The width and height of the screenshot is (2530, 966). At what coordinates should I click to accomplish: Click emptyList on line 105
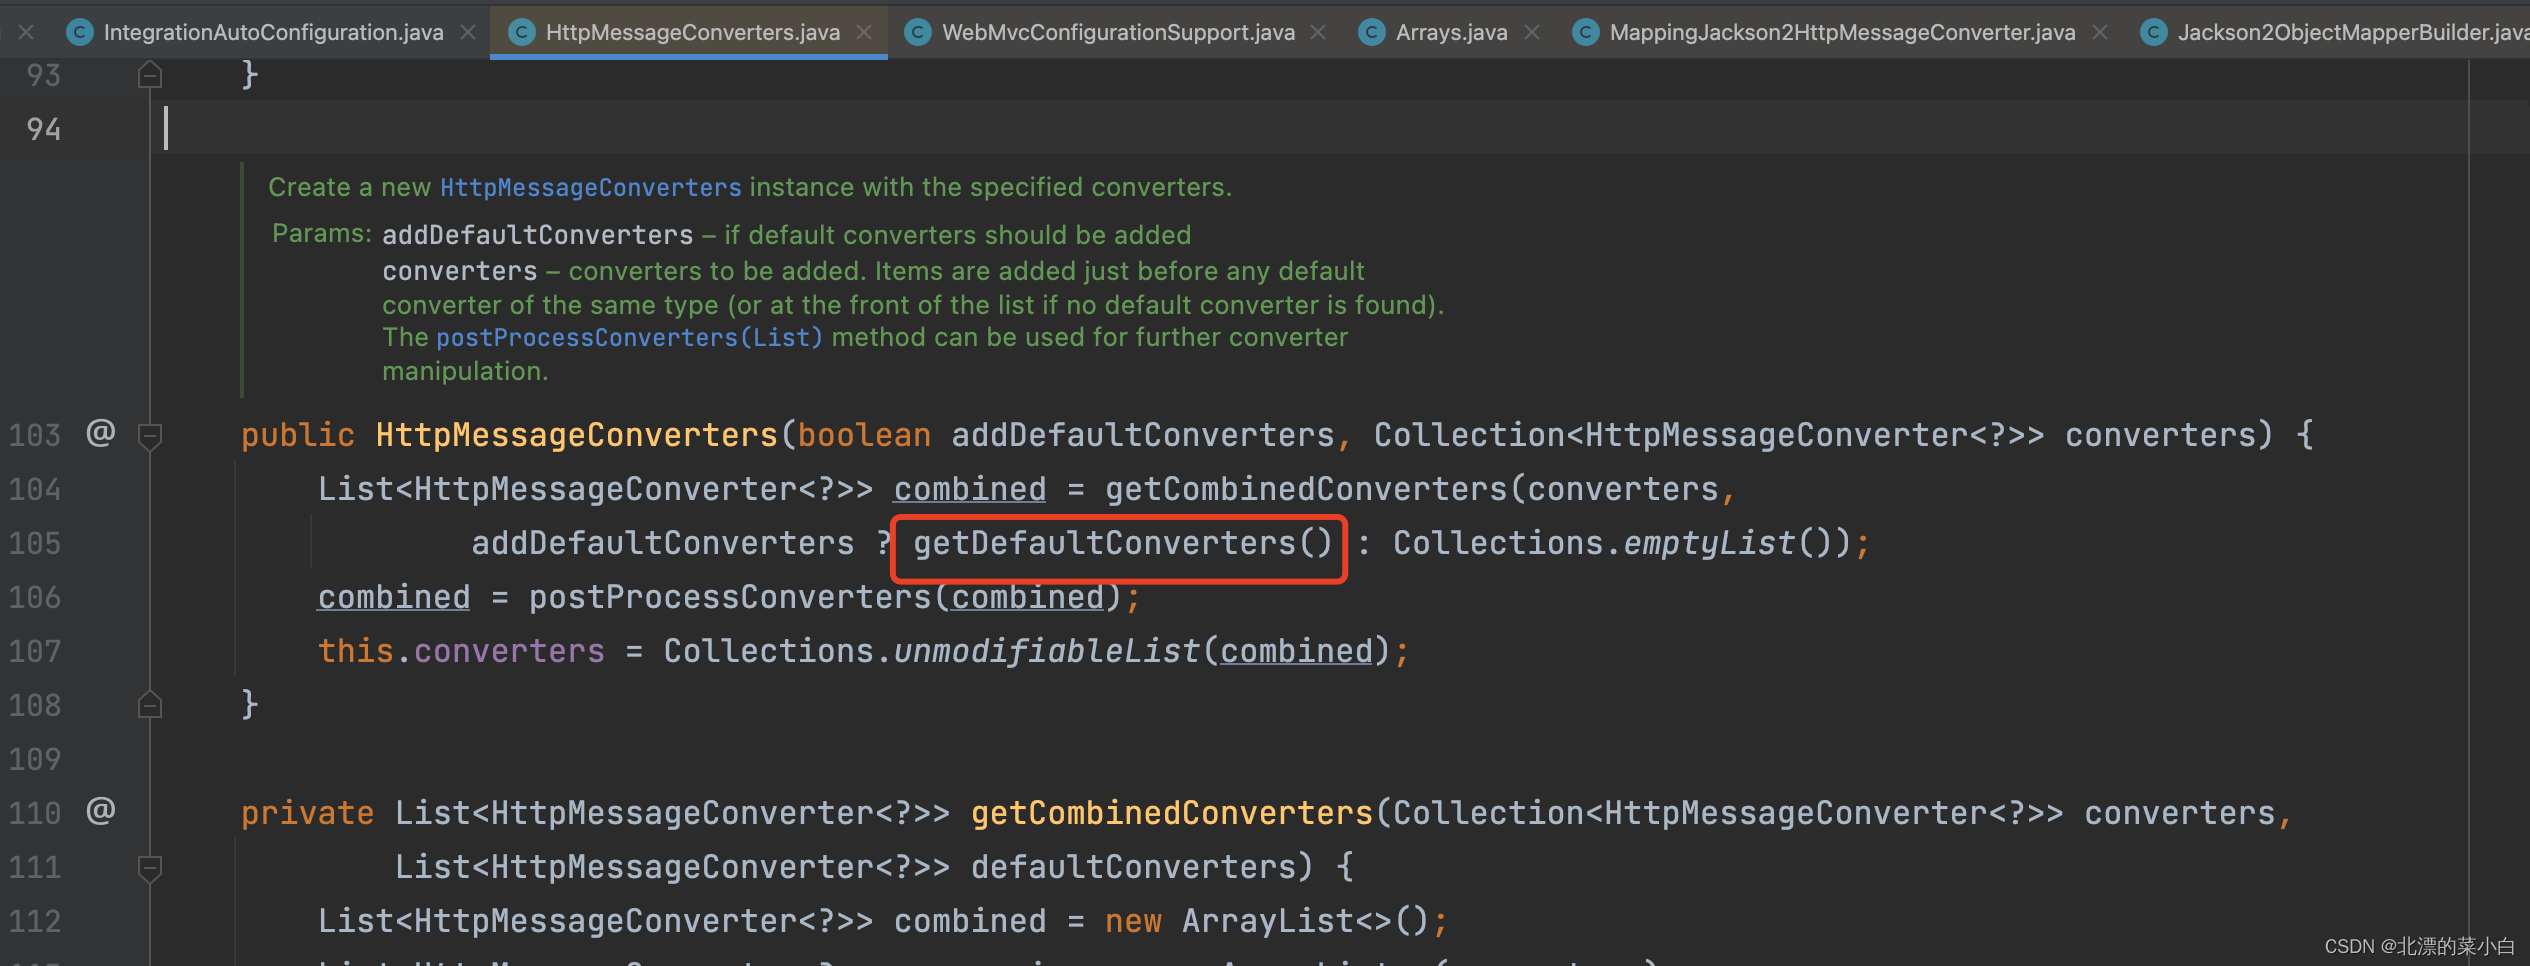1709,543
